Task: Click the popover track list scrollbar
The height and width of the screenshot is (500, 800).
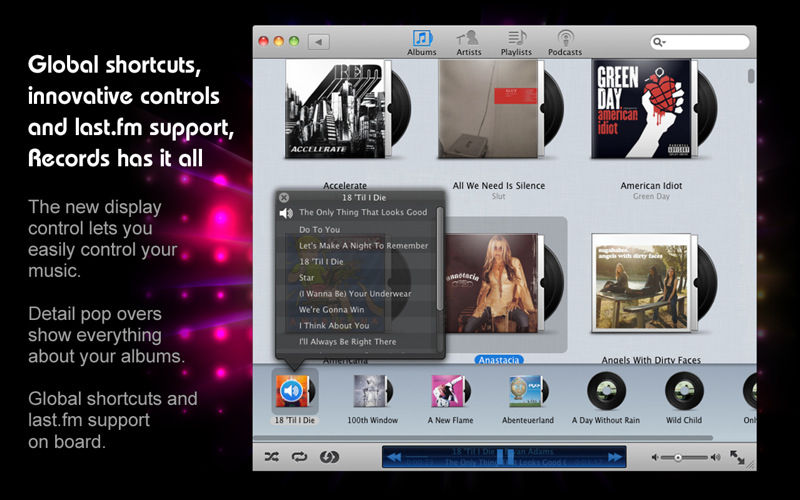Action: click(x=440, y=258)
